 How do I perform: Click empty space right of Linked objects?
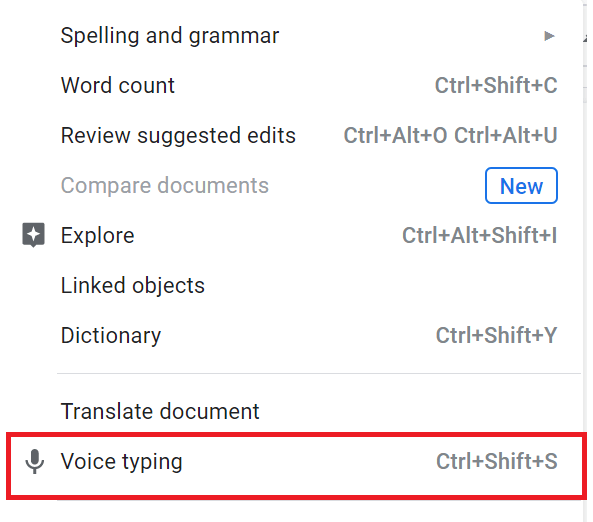point(378,285)
